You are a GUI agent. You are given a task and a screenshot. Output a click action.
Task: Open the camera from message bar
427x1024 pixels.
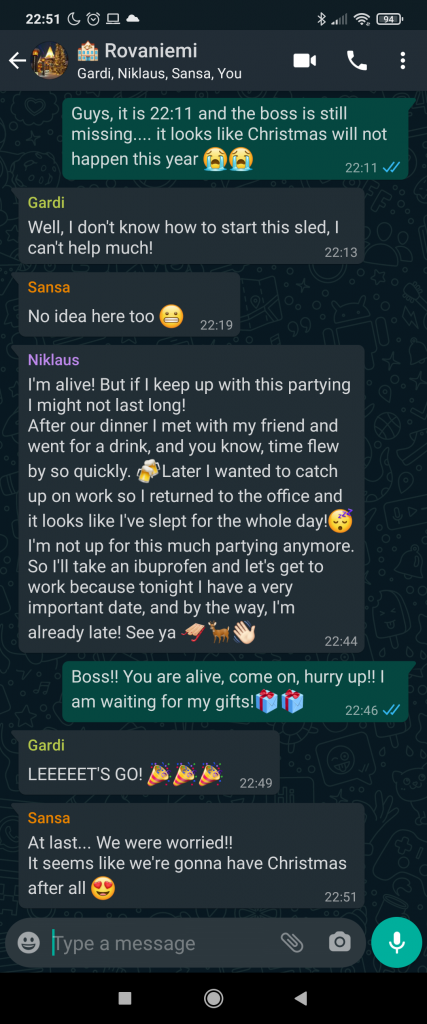(339, 942)
